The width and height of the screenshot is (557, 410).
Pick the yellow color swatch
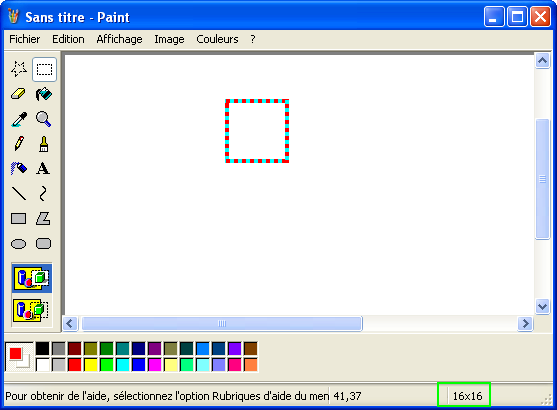[91, 365]
